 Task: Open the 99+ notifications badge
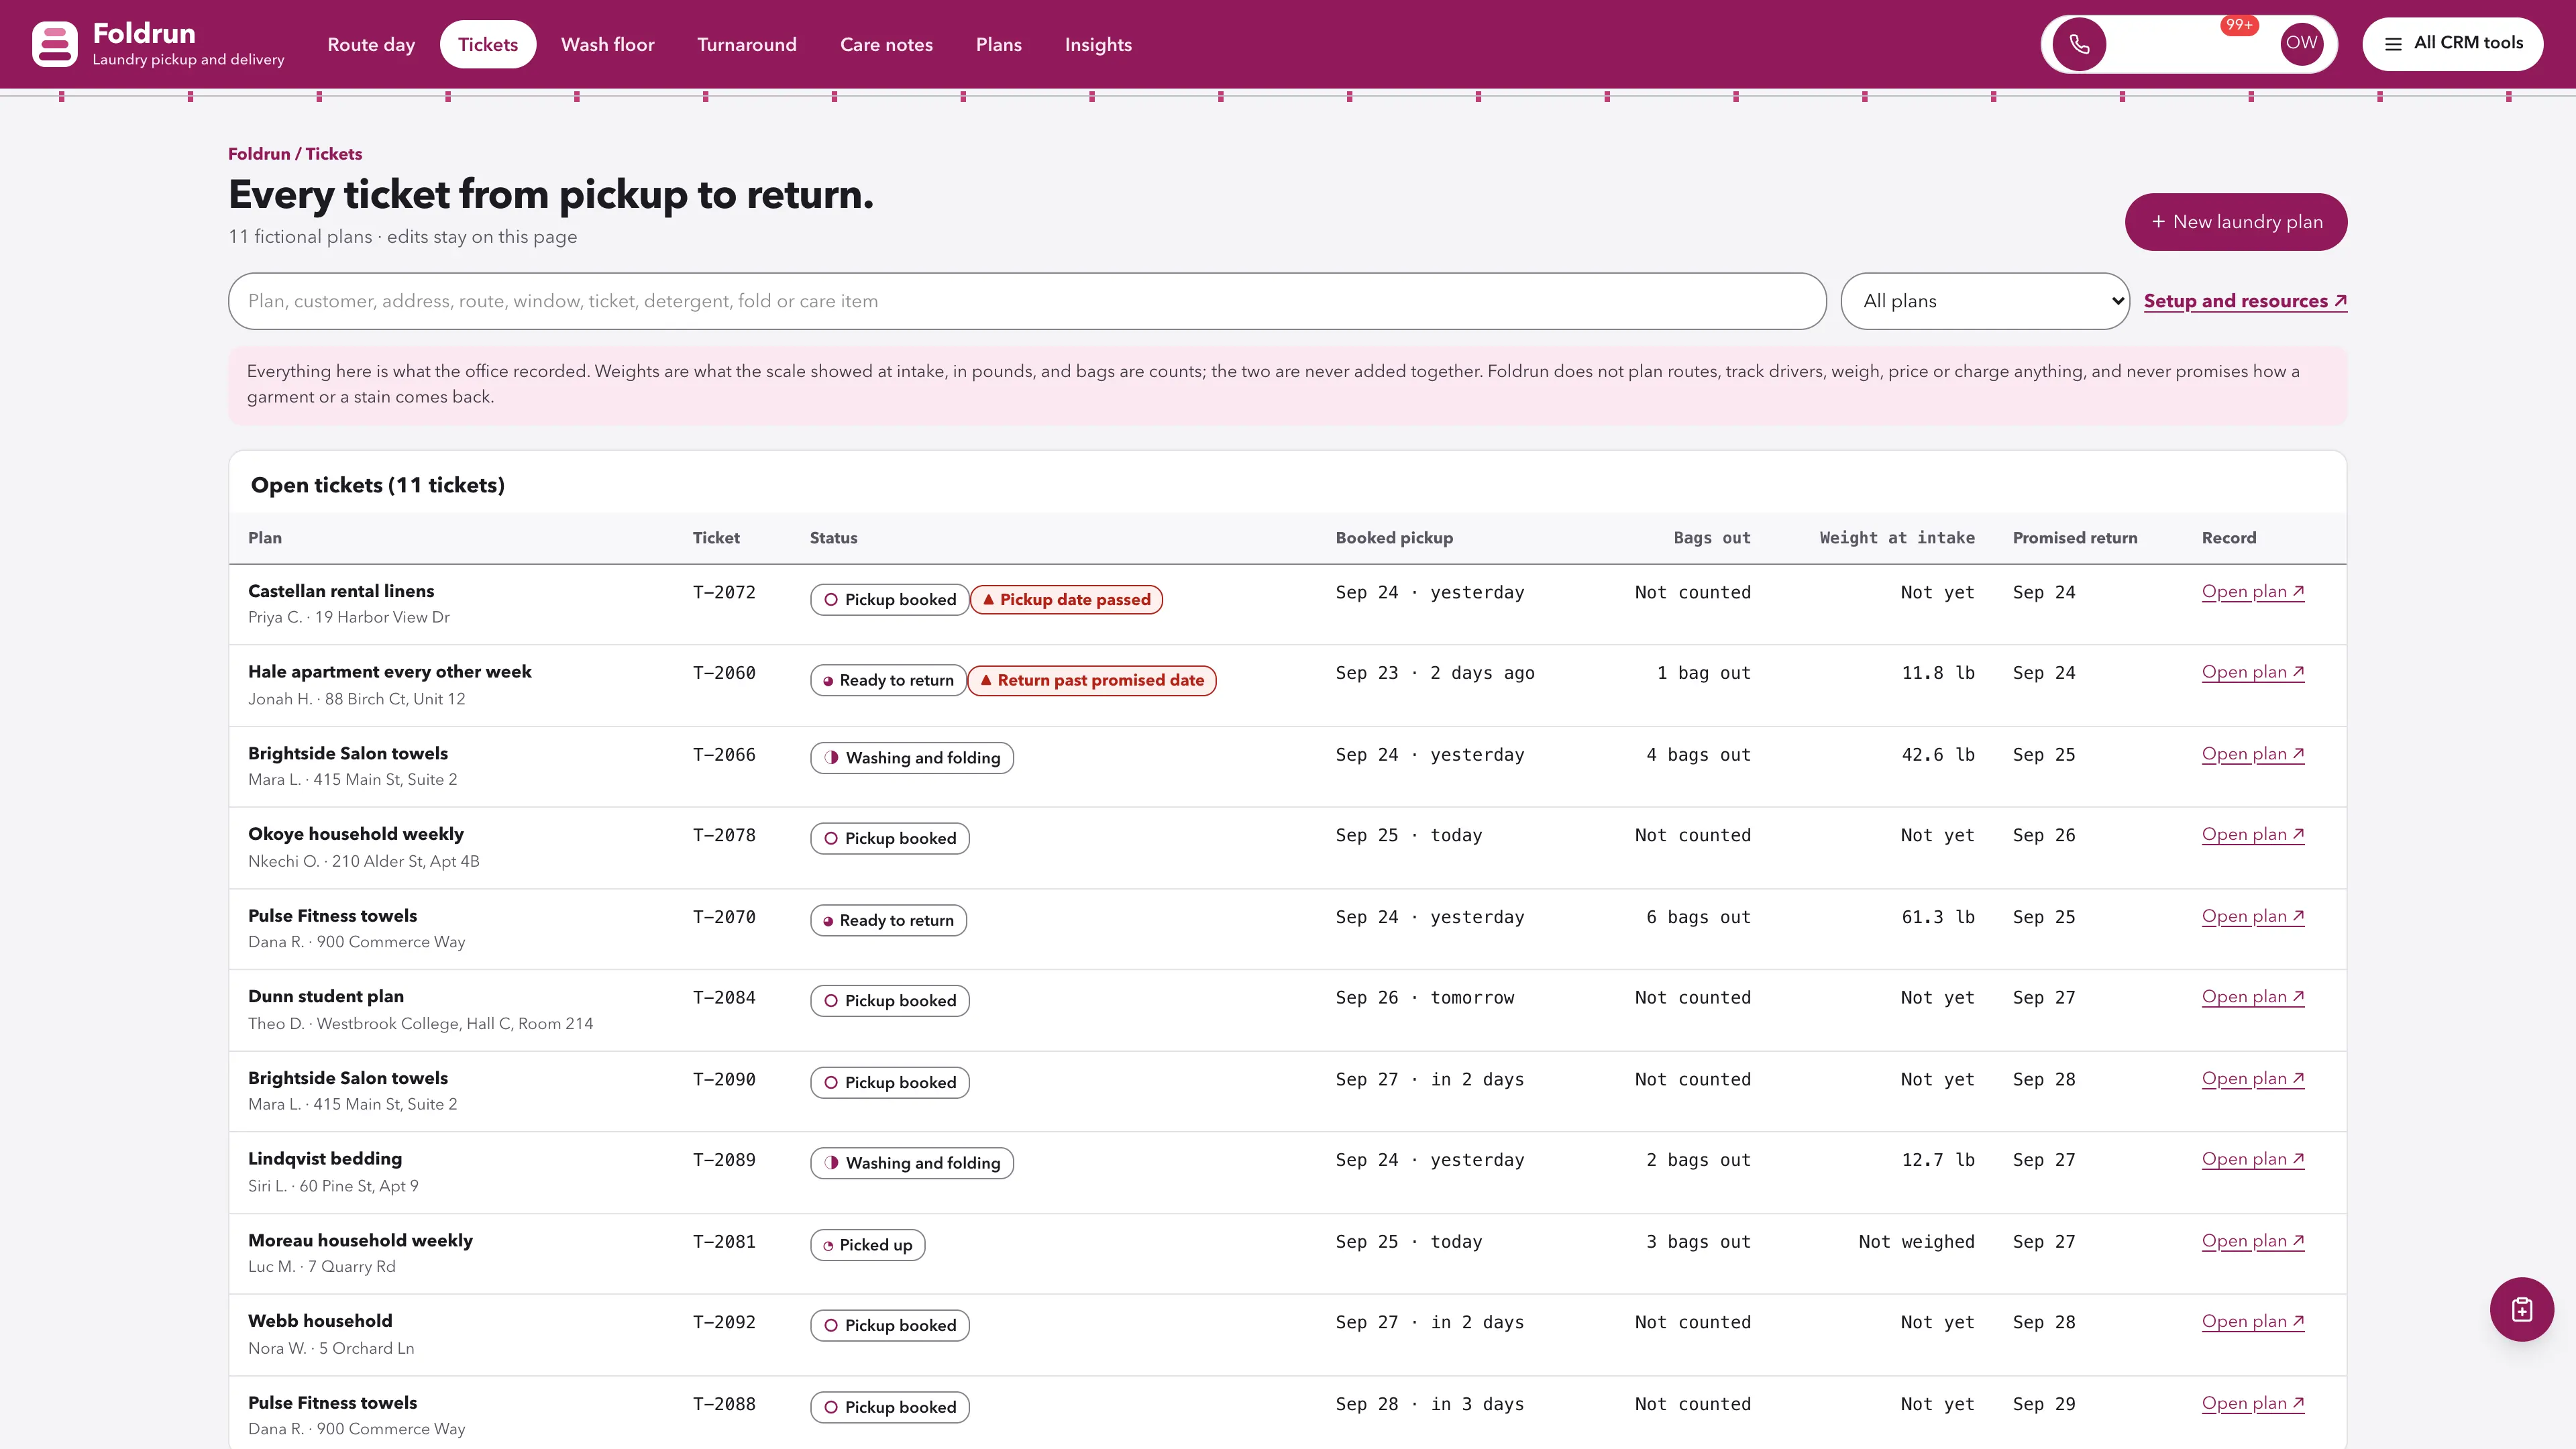point(2239,25)
